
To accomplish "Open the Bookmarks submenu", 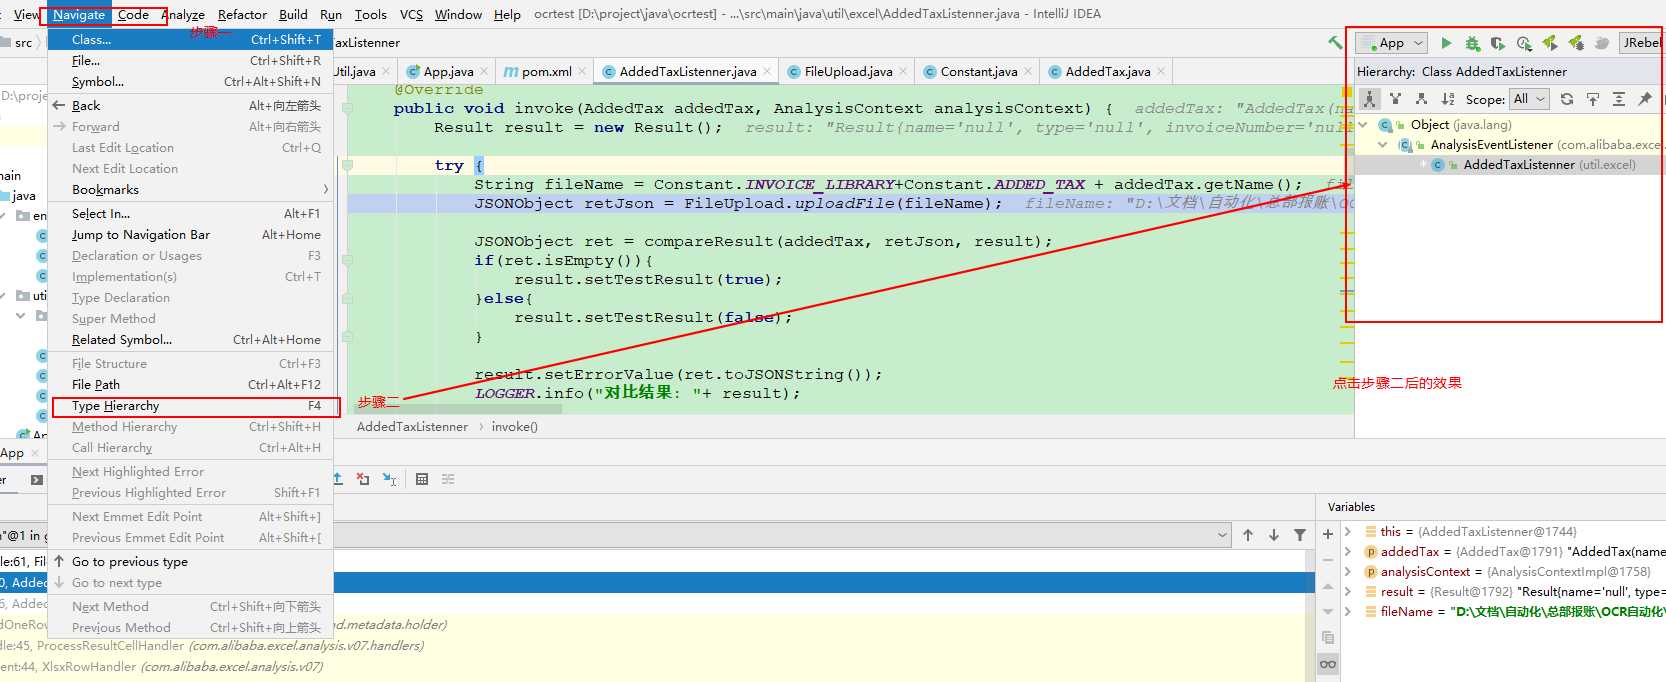I will tap(191, 190).
